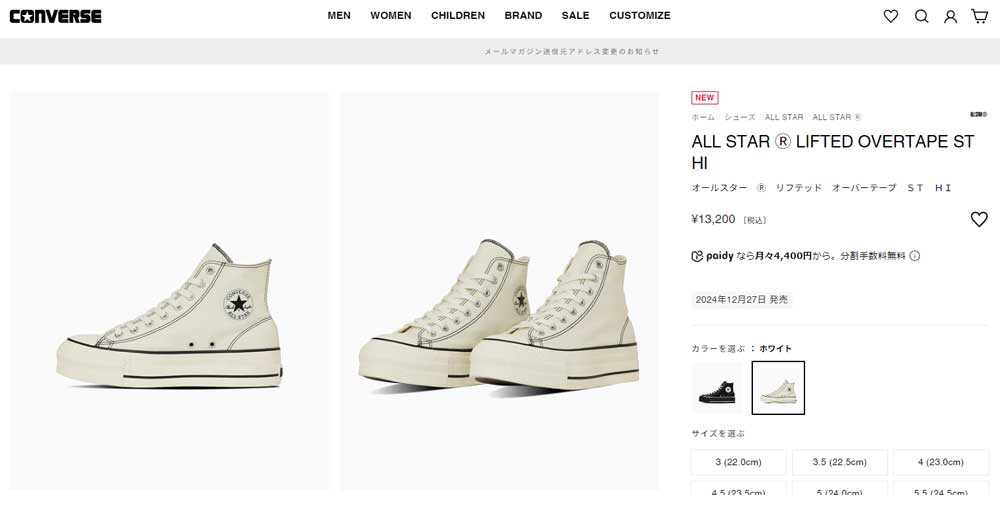Open the mail magazine notice banner
The image size is (1000, 526).
tap(571, 51)
